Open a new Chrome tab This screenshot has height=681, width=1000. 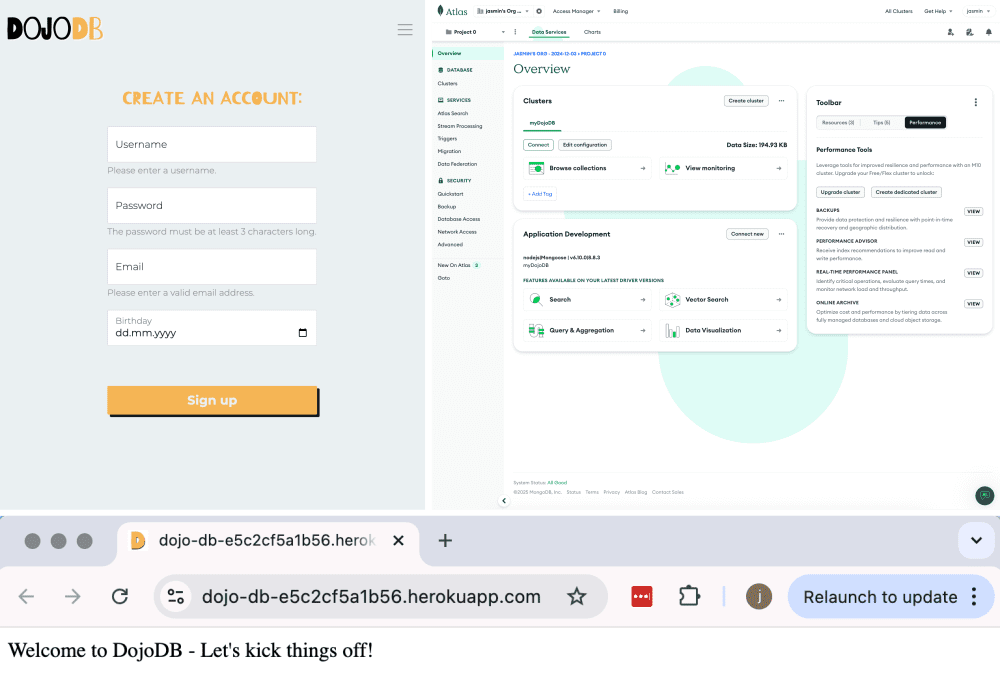point(445,541)
